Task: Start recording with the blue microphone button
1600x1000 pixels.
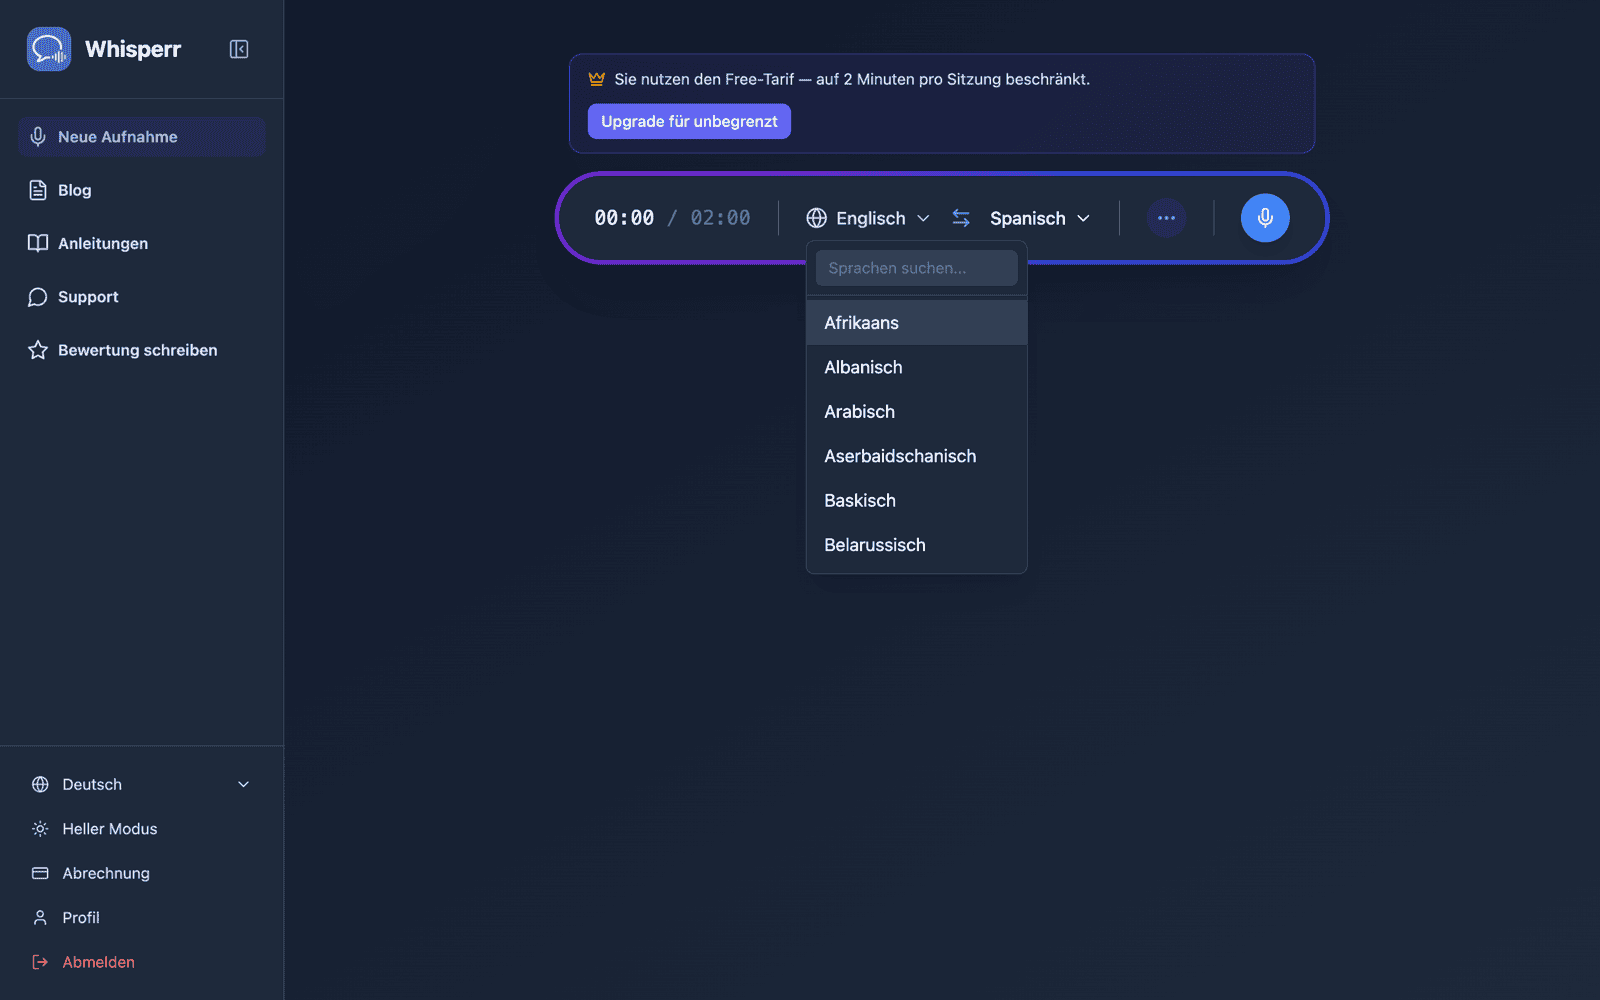Action: [x=1265, y=218]
